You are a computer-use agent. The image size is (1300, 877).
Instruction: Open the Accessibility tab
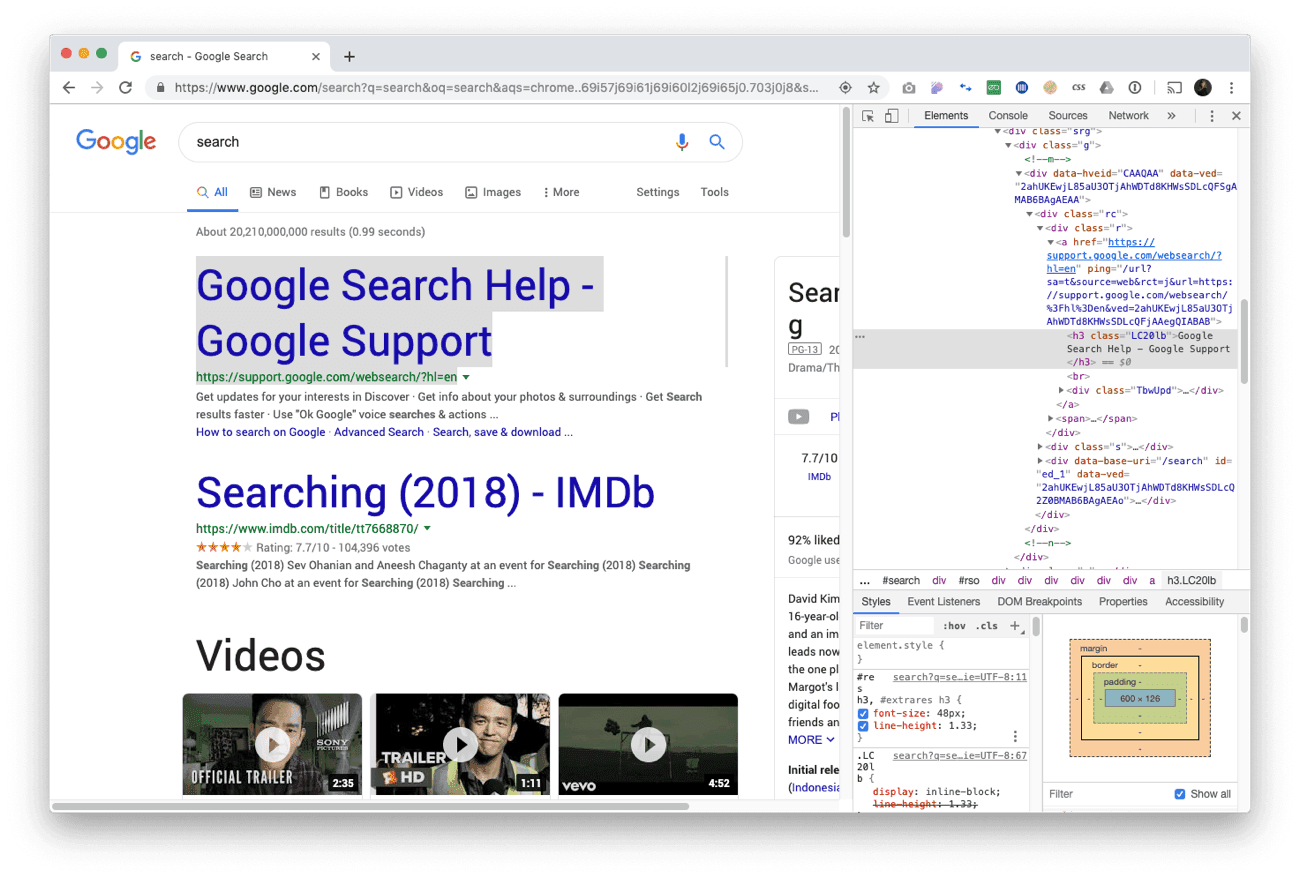[x=1194, y=602]
